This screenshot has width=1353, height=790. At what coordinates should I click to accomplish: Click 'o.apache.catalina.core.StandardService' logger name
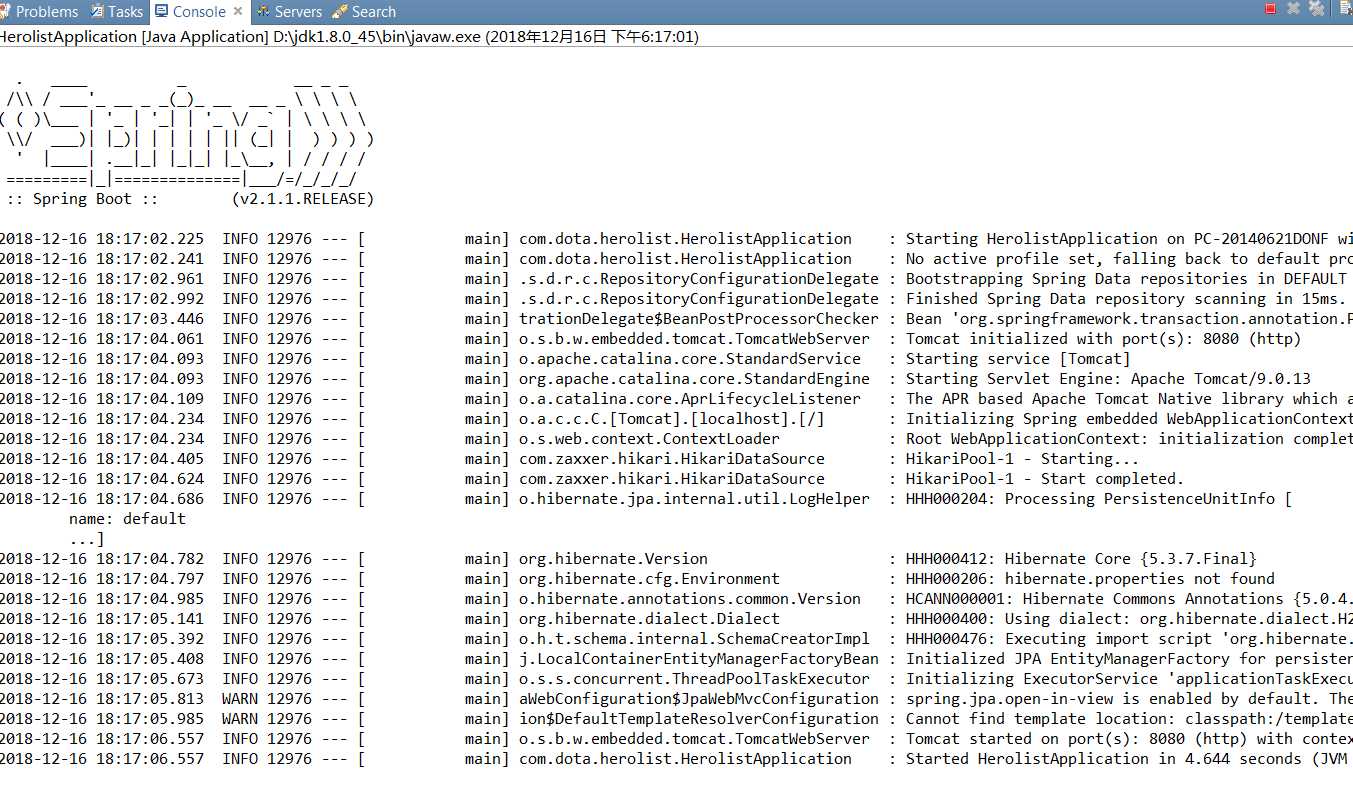(690, 359)
